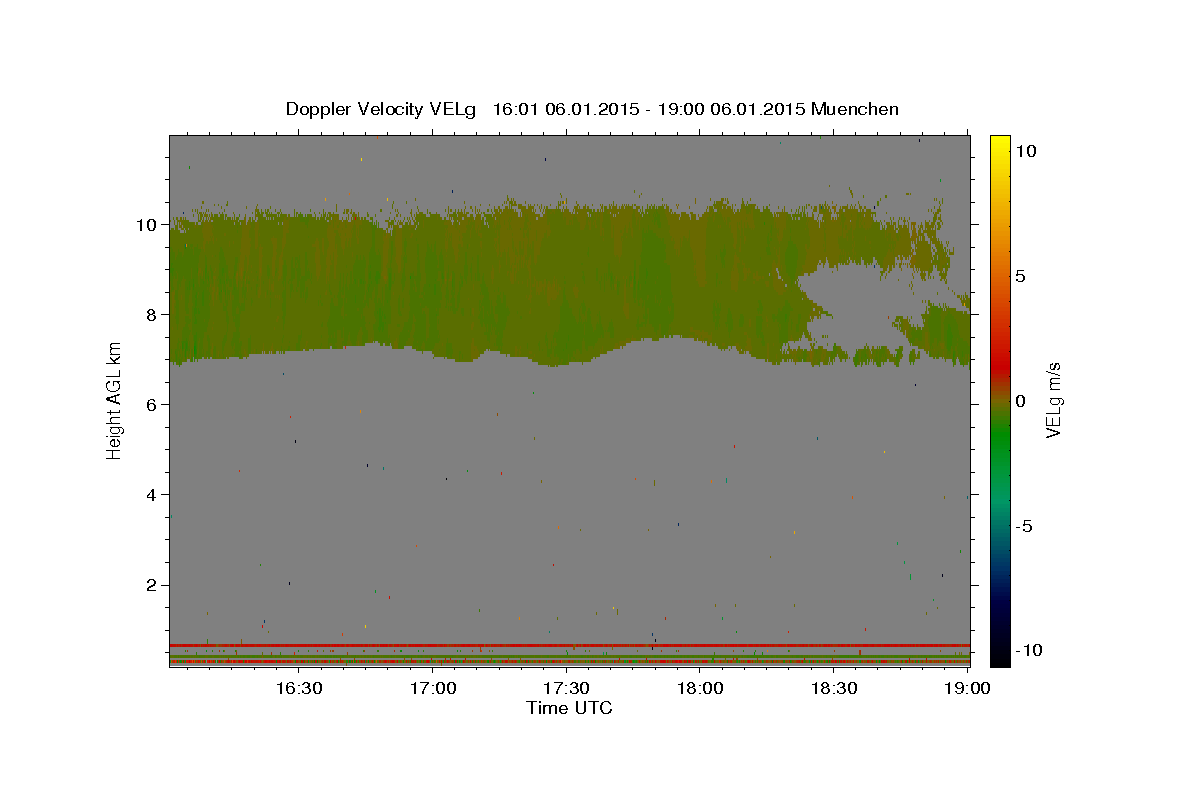Screen dimensions: 1200x800
Task: Click the height label '6'
Action: tap(153, 405)
